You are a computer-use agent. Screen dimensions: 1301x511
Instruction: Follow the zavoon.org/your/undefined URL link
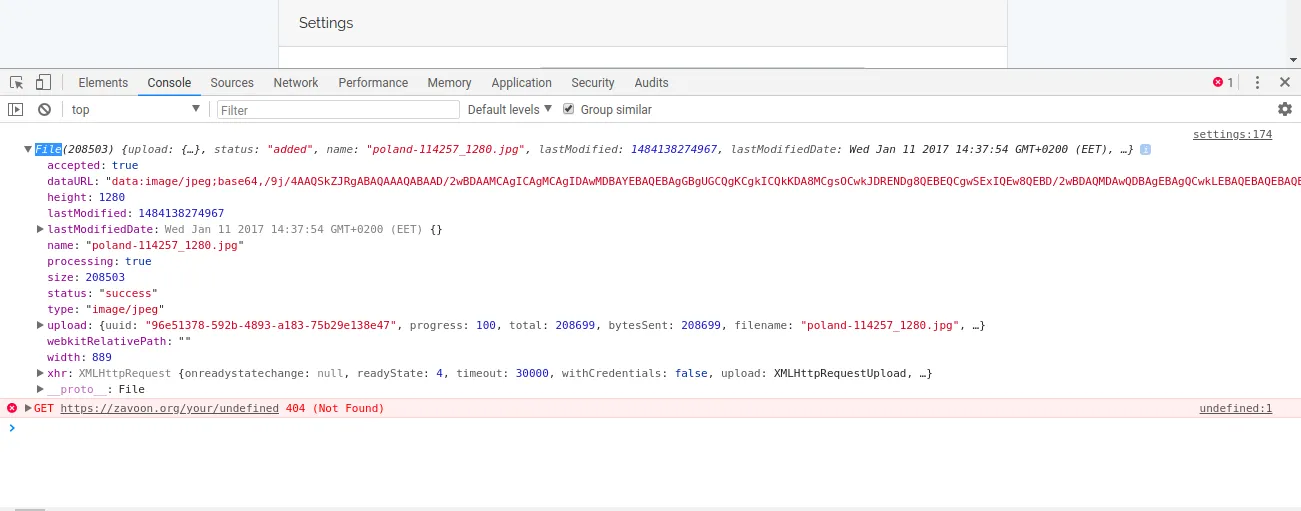(x=169, y=408)
